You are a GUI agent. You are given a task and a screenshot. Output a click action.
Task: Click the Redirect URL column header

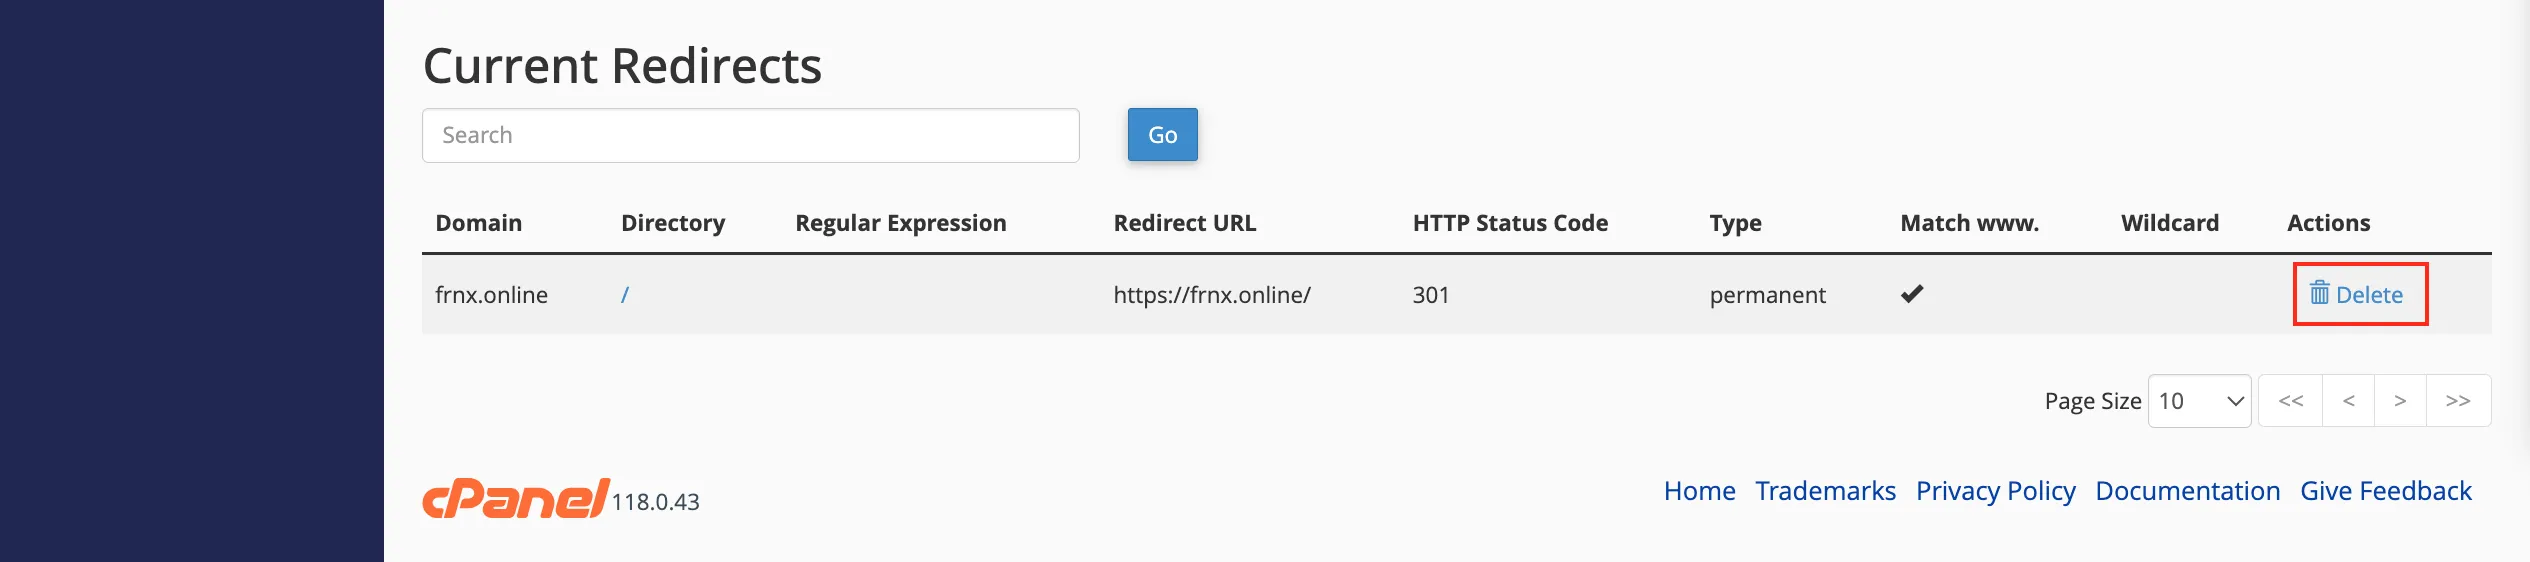1184,223
